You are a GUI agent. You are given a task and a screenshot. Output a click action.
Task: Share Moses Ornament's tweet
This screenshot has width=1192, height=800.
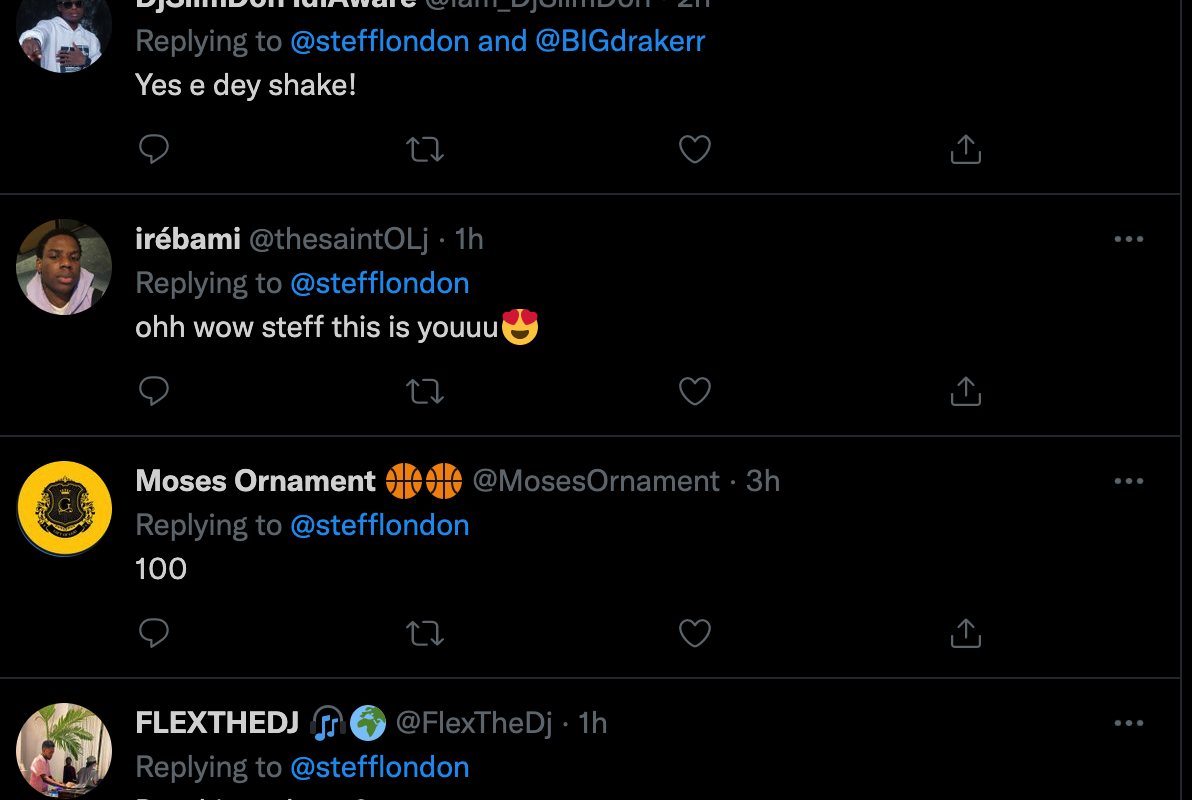point(965,633)
